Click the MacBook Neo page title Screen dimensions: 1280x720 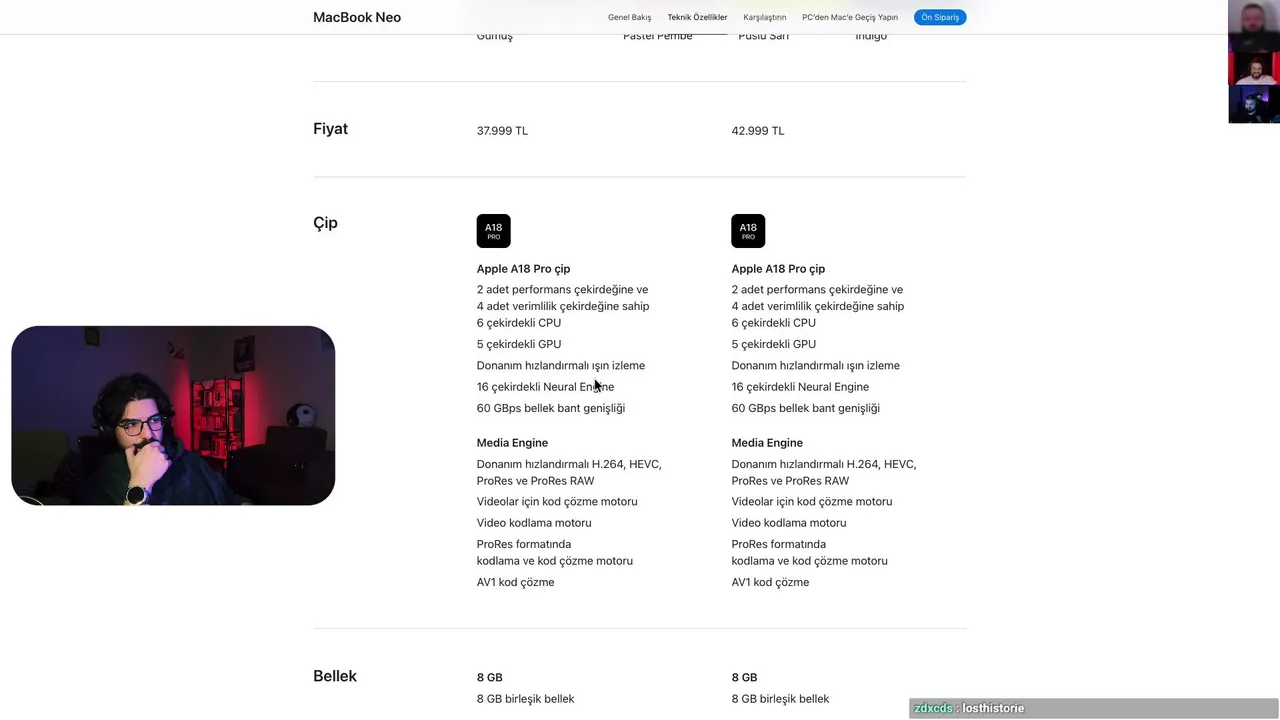click(x=357, y=17)
